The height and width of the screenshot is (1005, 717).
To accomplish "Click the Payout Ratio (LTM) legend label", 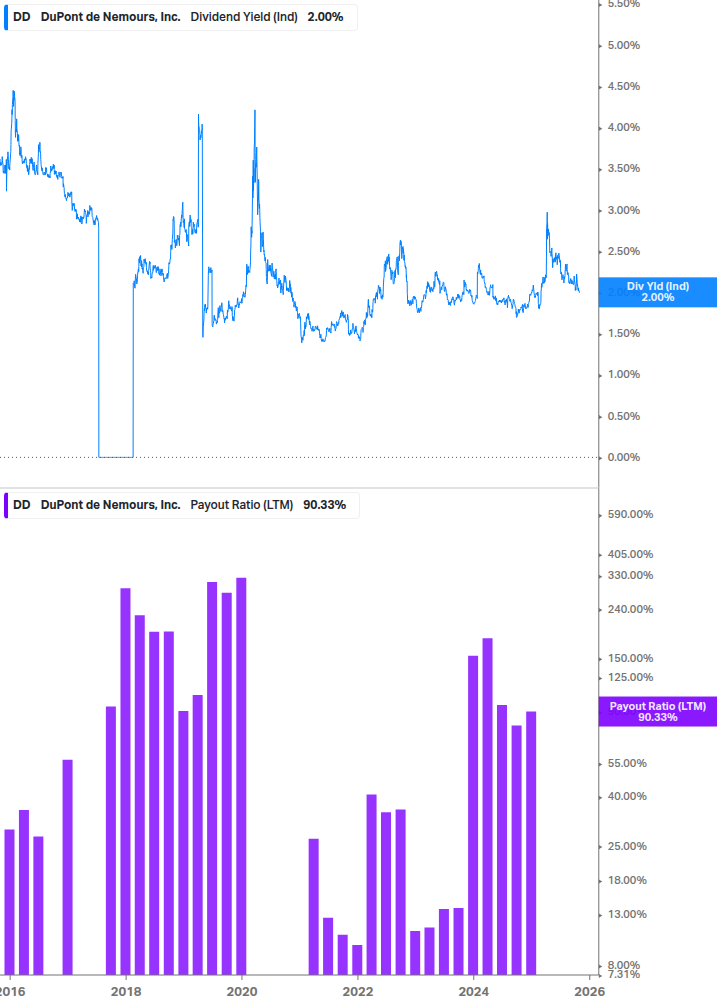I will [241, 505].
